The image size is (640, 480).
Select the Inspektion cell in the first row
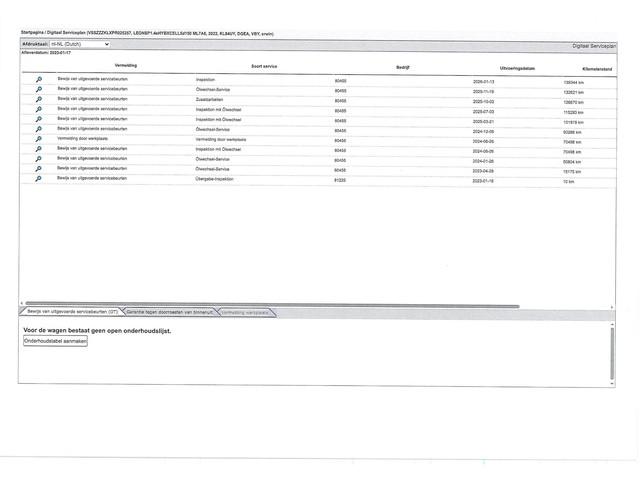click(205, 80)
